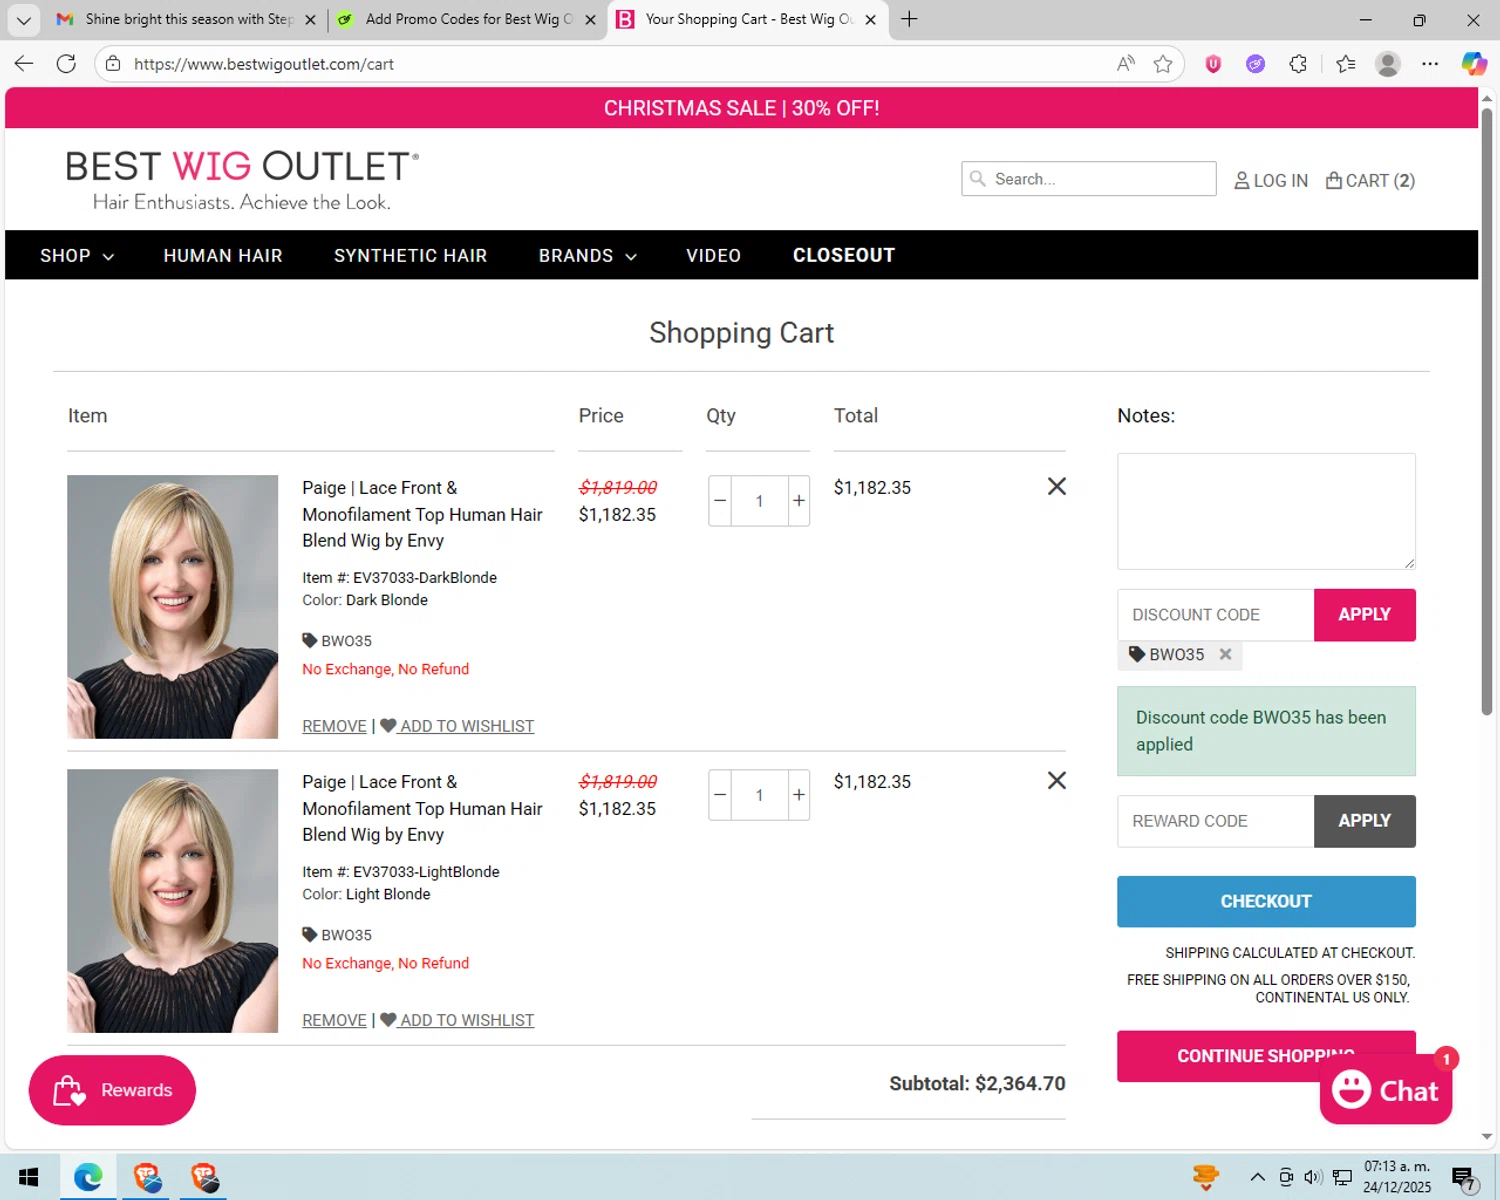Screen dimensions: 1500x1200
Task: Delete Dark Blonde wig with X icon
Action: (x=1056, y=486)
